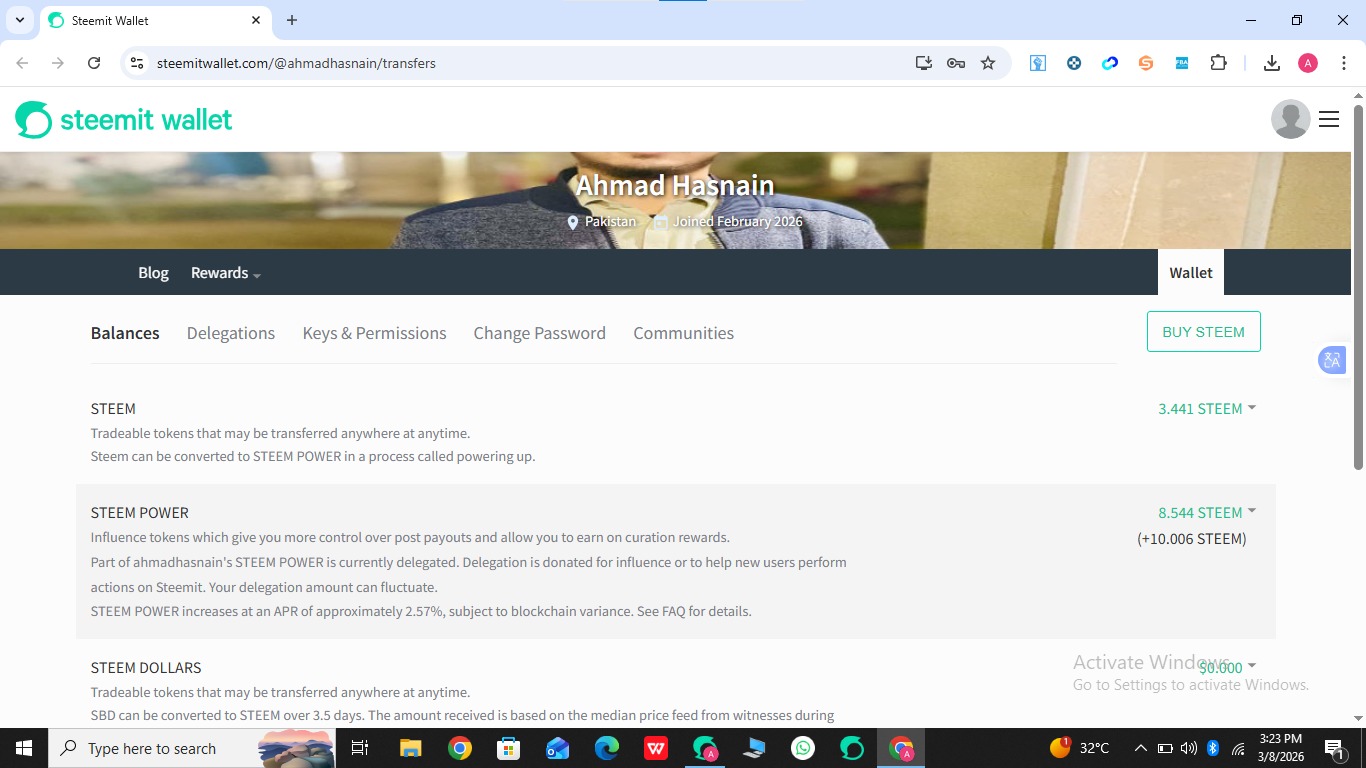Open WhatsApp from the taskbar
This screenshot has width=1366, height=768.
tap(803, 748)
